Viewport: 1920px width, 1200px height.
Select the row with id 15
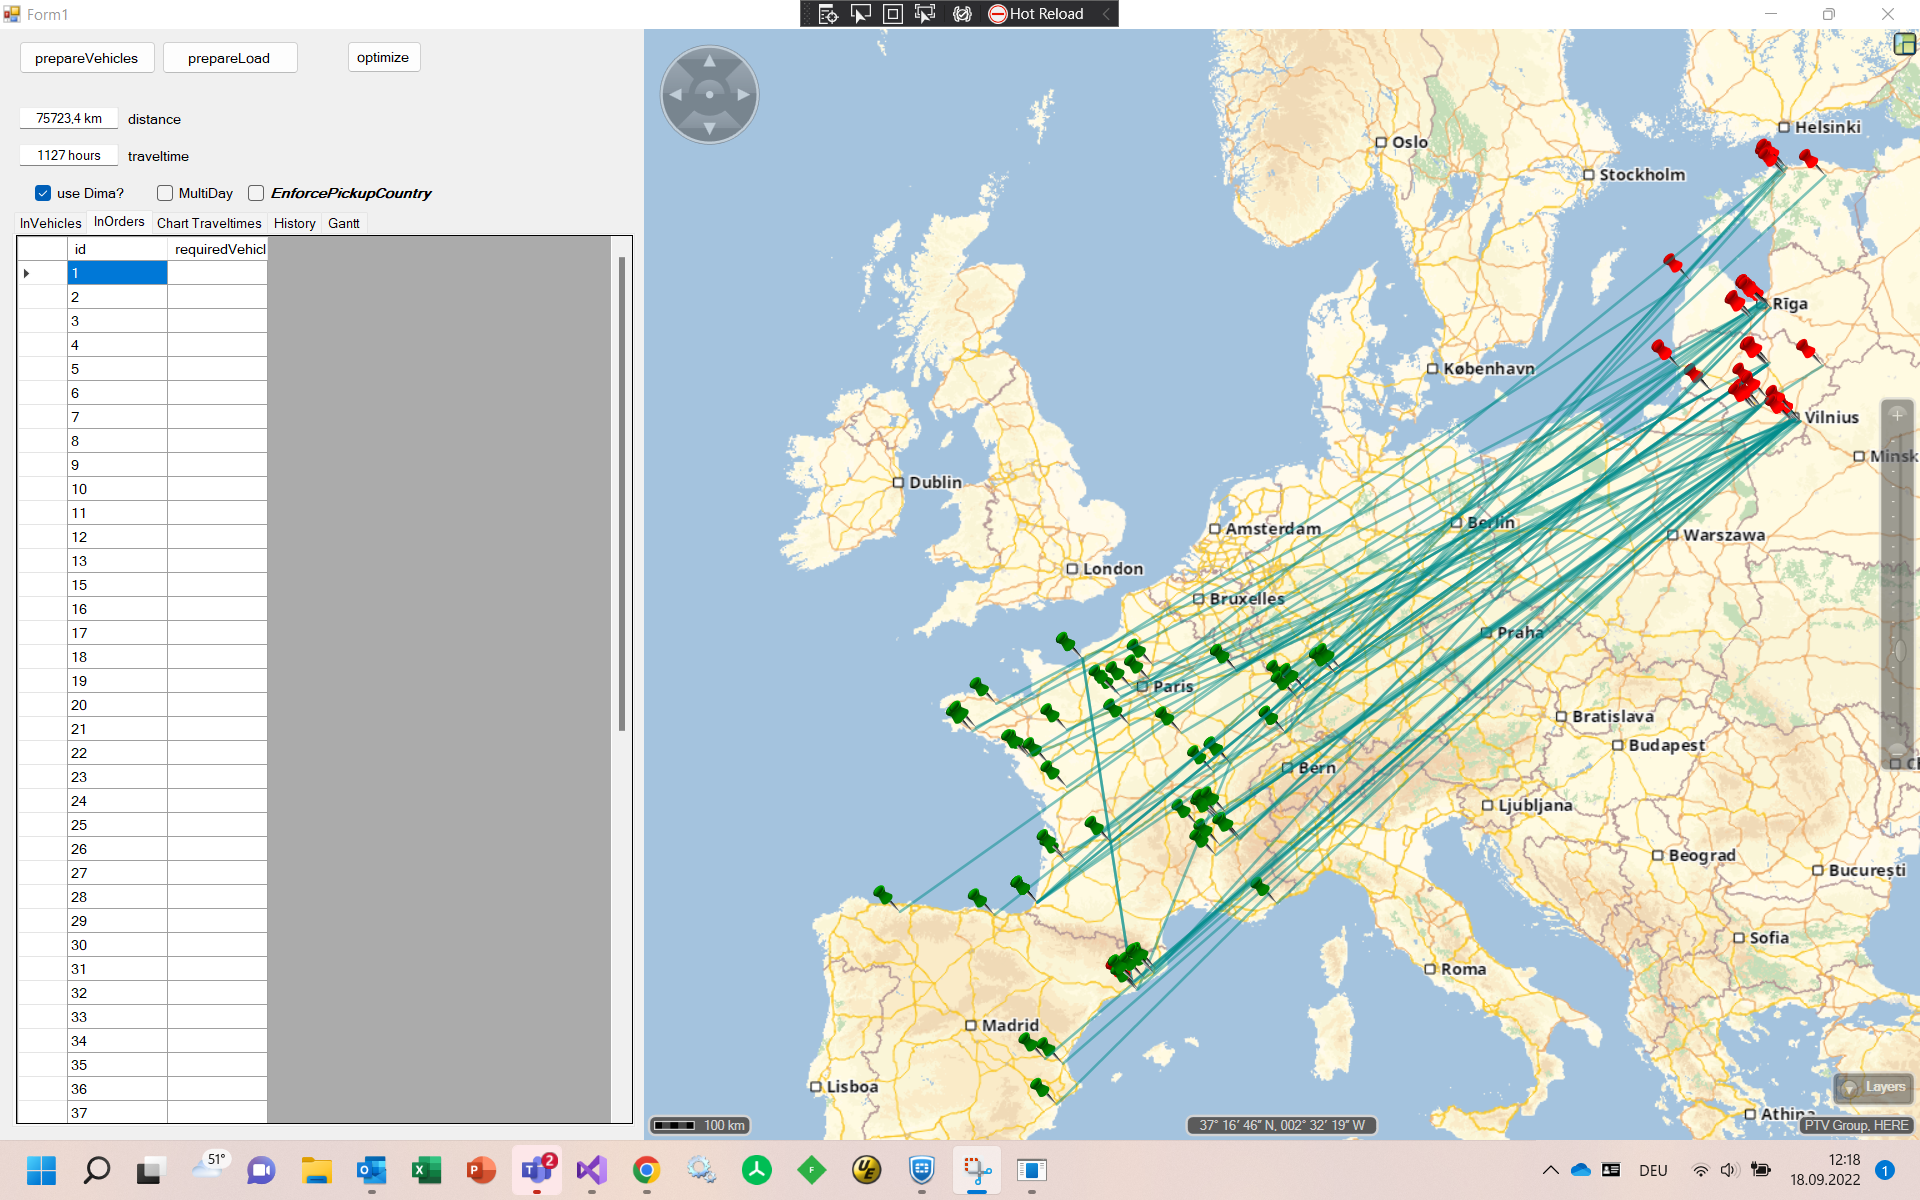(116, 585)
